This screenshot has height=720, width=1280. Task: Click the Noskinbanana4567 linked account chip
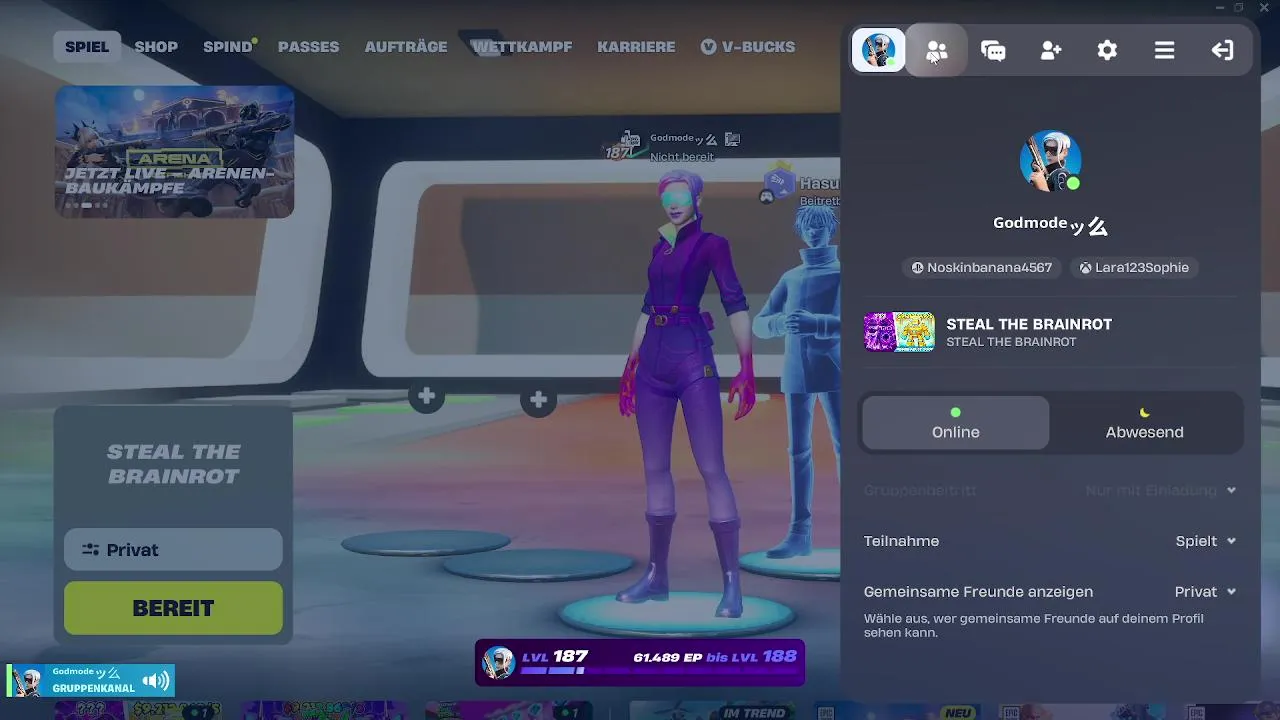981,267
